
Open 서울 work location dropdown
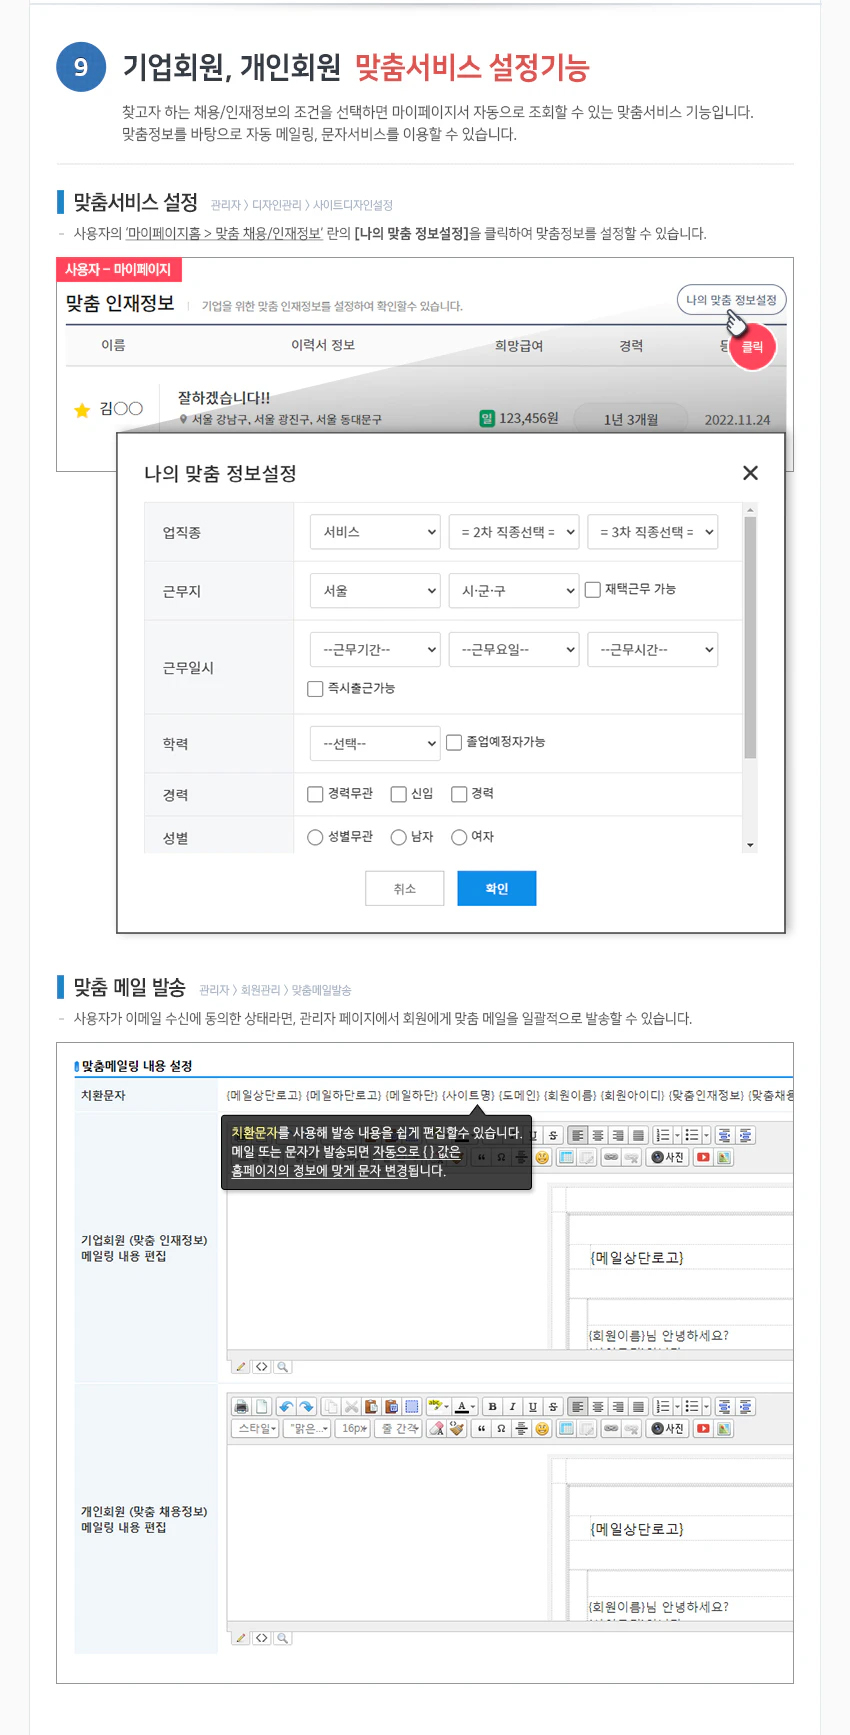tap(375, 591)
